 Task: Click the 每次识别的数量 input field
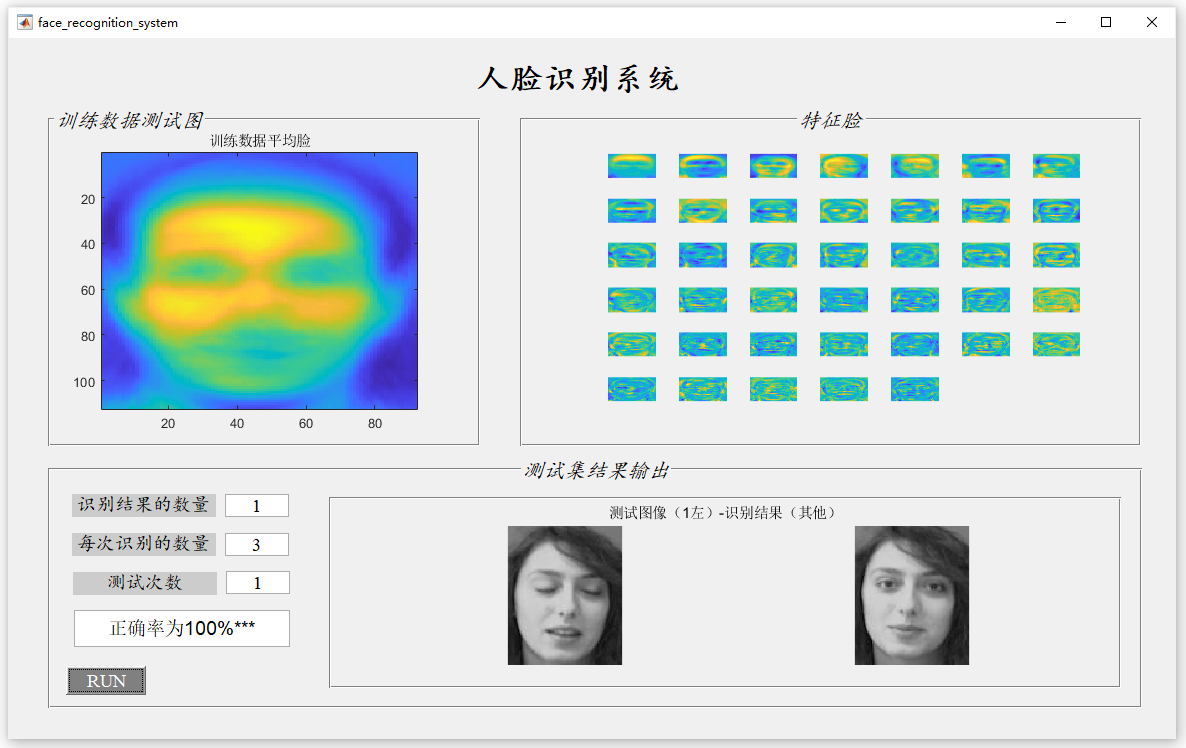[x=256, y=545]
